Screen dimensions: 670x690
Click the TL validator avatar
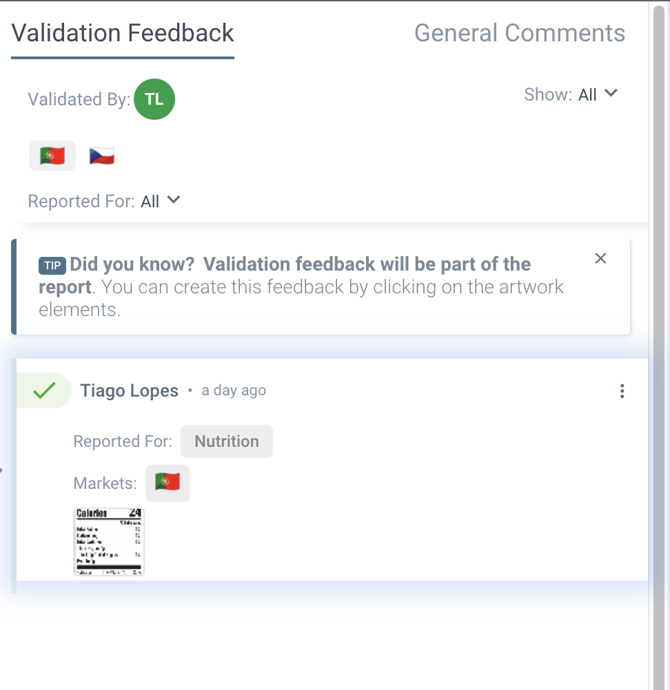point(154,99)
